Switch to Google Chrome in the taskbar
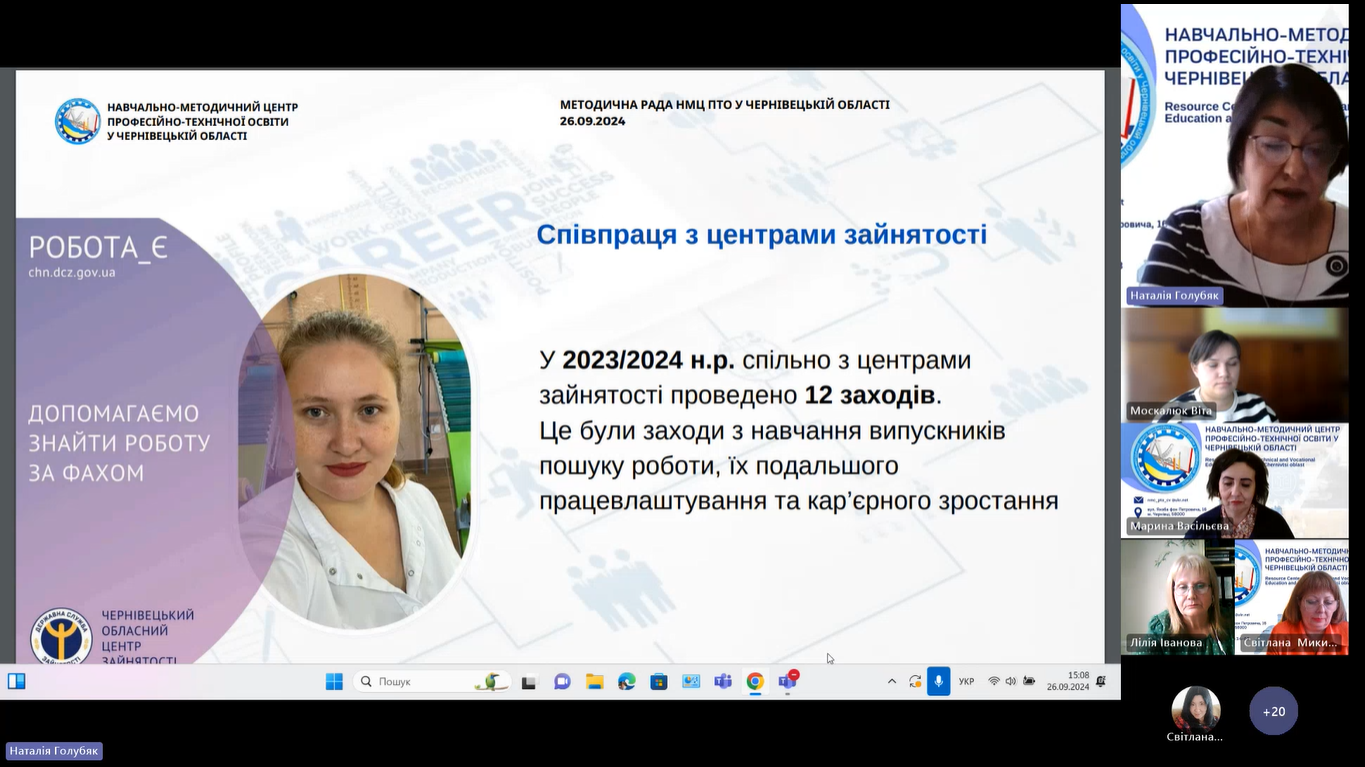Screen dimensions: 1365x767 [x=755, y=681]
